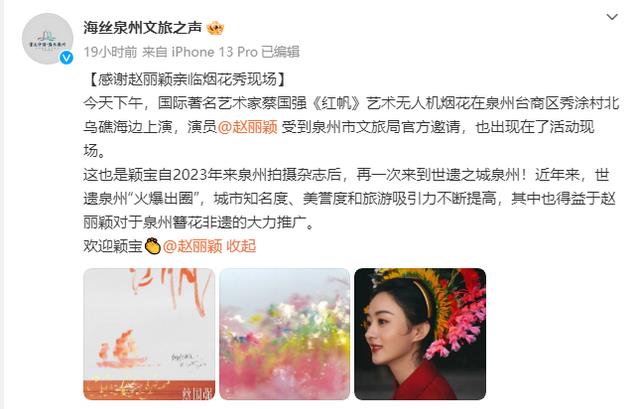Click the orange band at poster bottom
This screenshot has height=409, width=636.
(149, 390)
